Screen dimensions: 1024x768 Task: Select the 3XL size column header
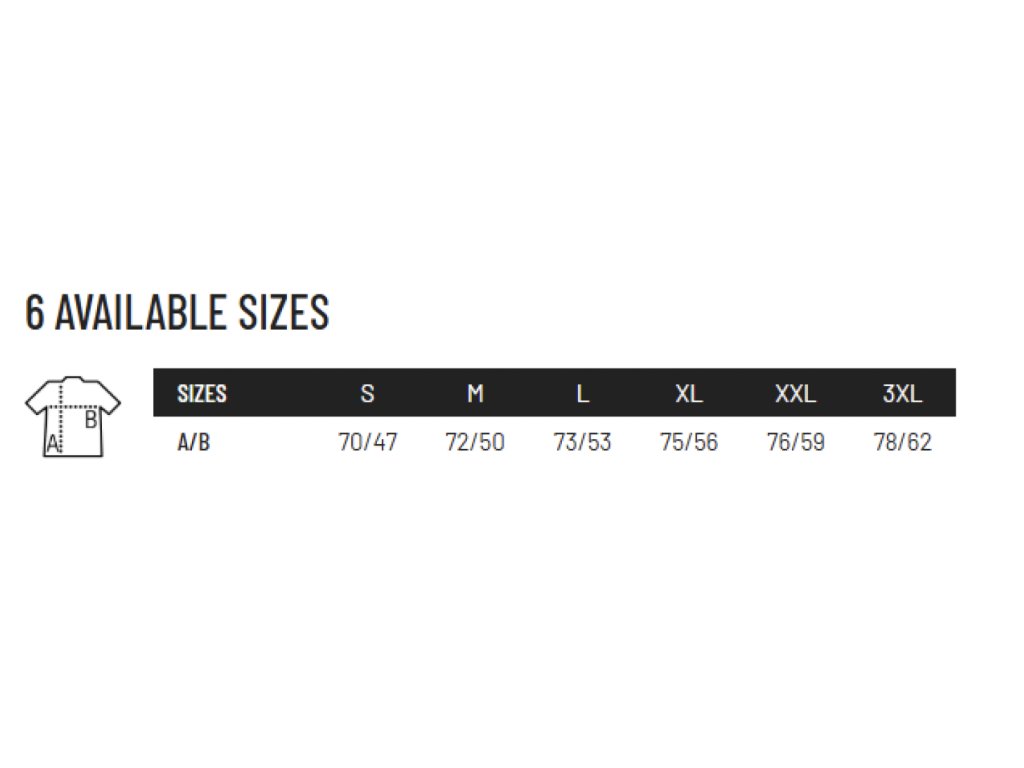point(902,394)
